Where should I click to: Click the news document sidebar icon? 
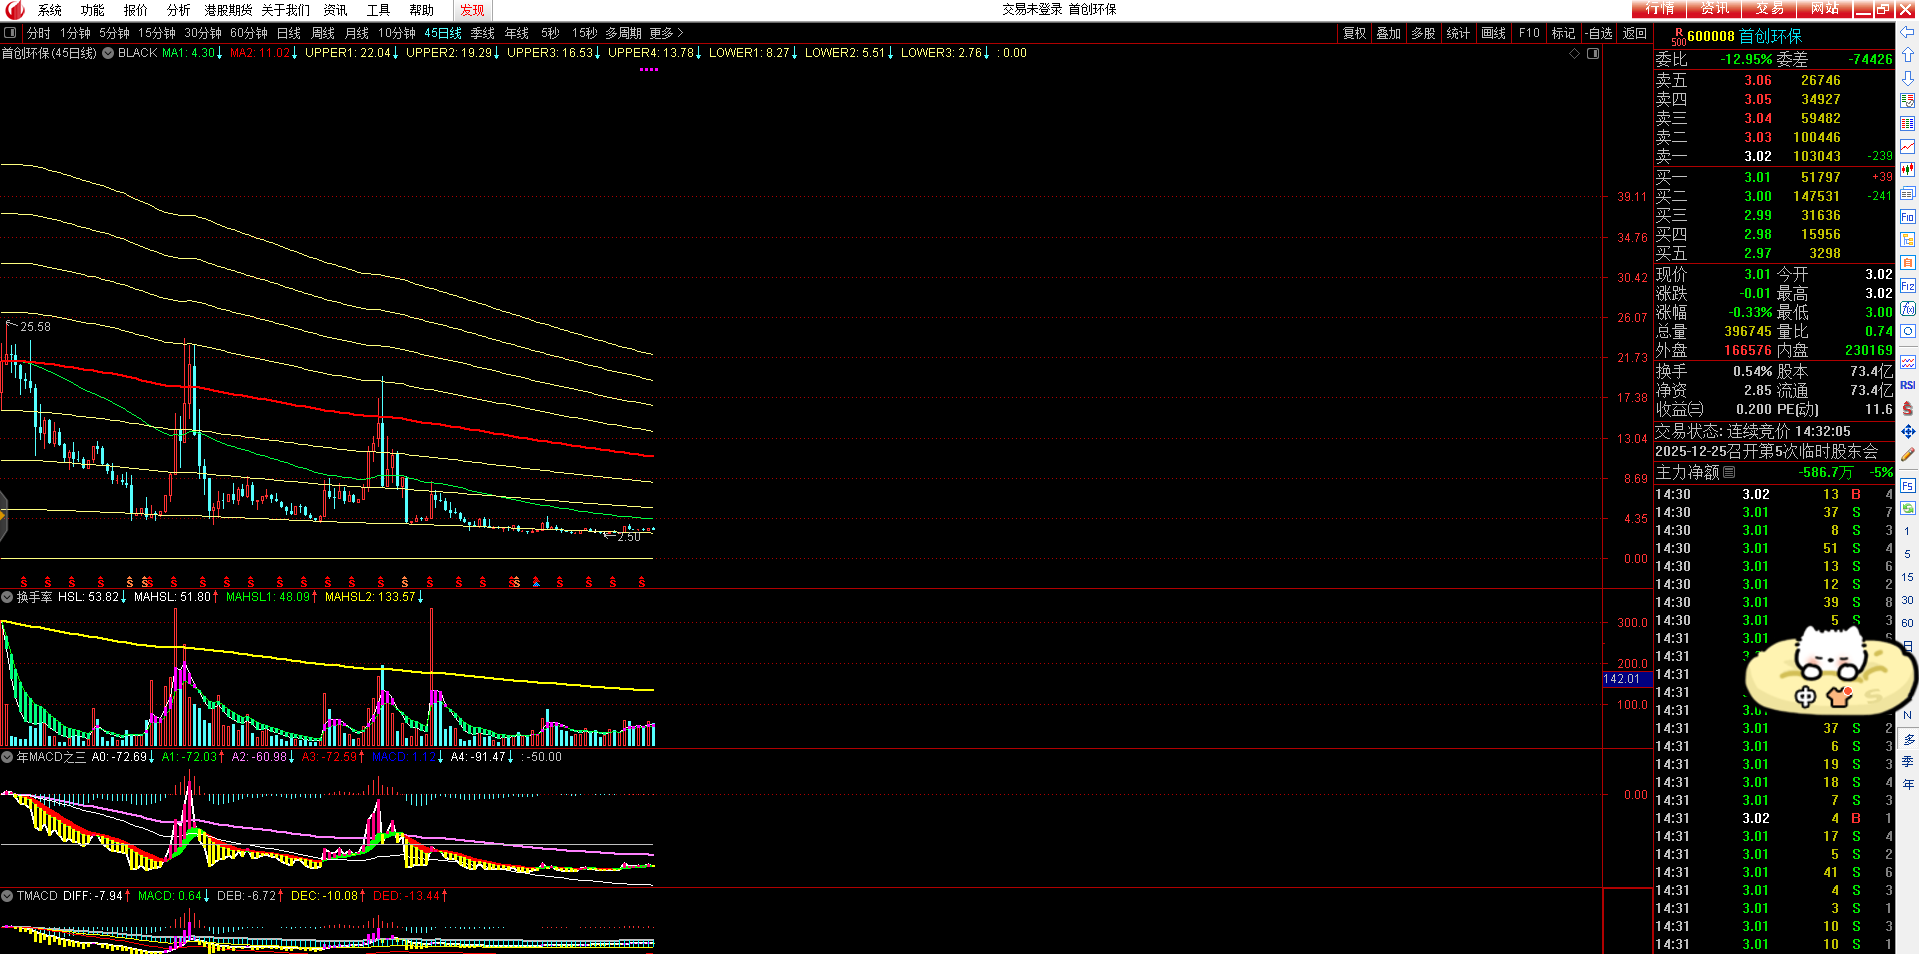click(1907, 193)
